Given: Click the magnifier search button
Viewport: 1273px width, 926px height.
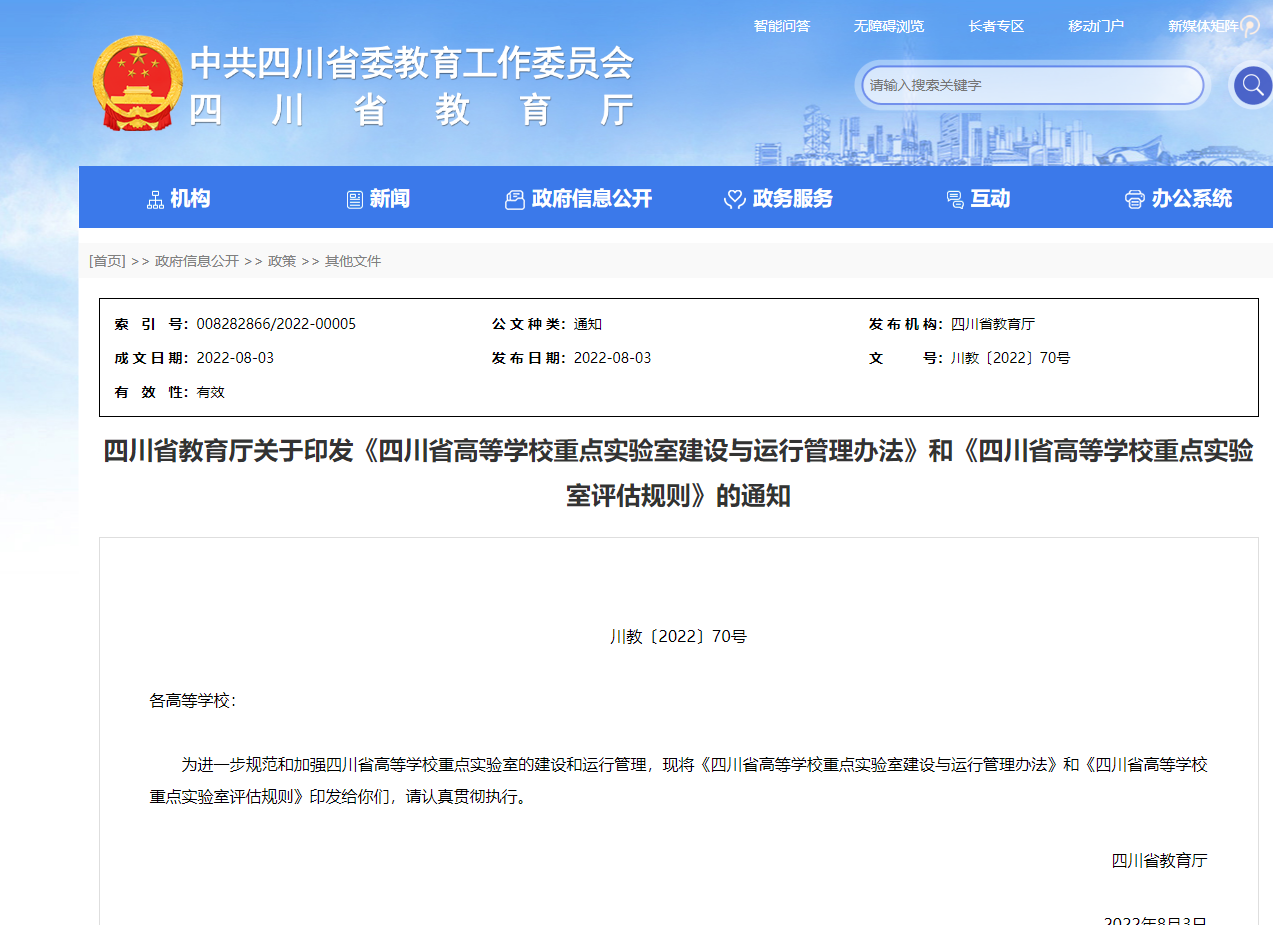Looking at the screenshot, I should point(1251,85).
